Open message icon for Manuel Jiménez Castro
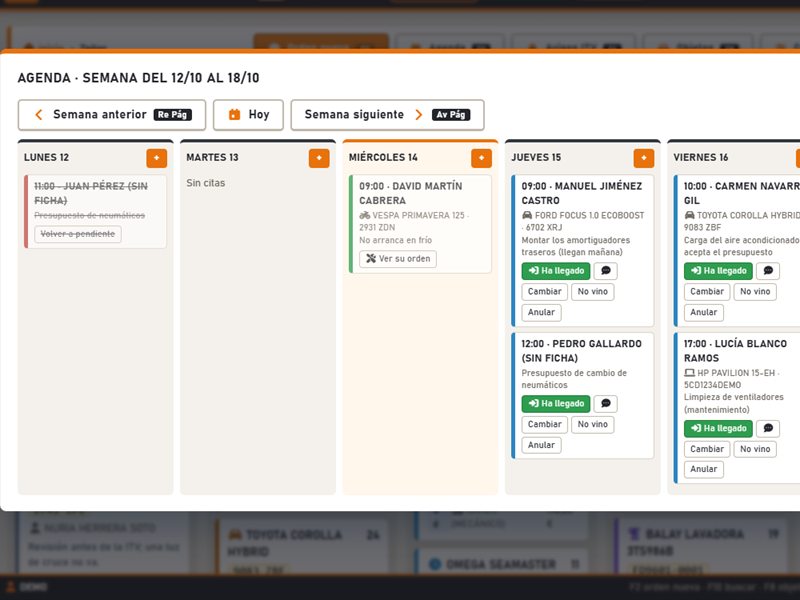The width and height of the screenshot is (800, 600). tap(606, 271)
